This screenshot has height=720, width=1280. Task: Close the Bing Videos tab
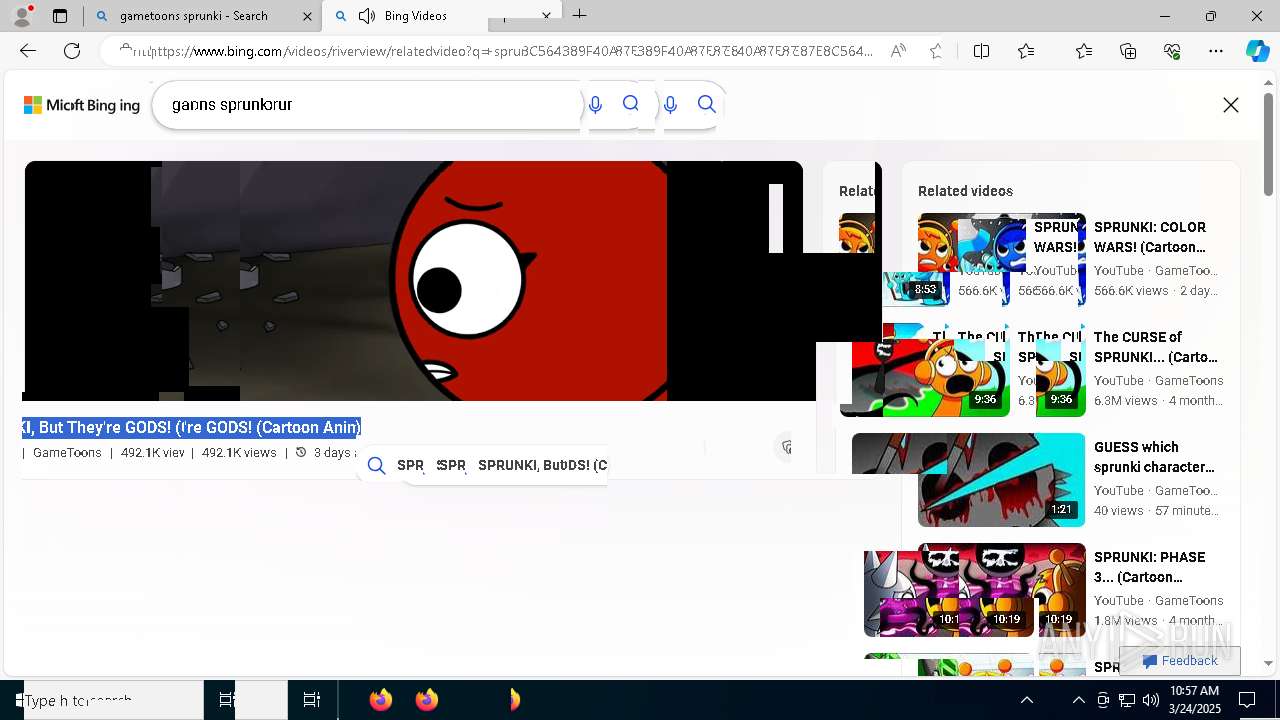pyautogui.click(x=547, y=16)
